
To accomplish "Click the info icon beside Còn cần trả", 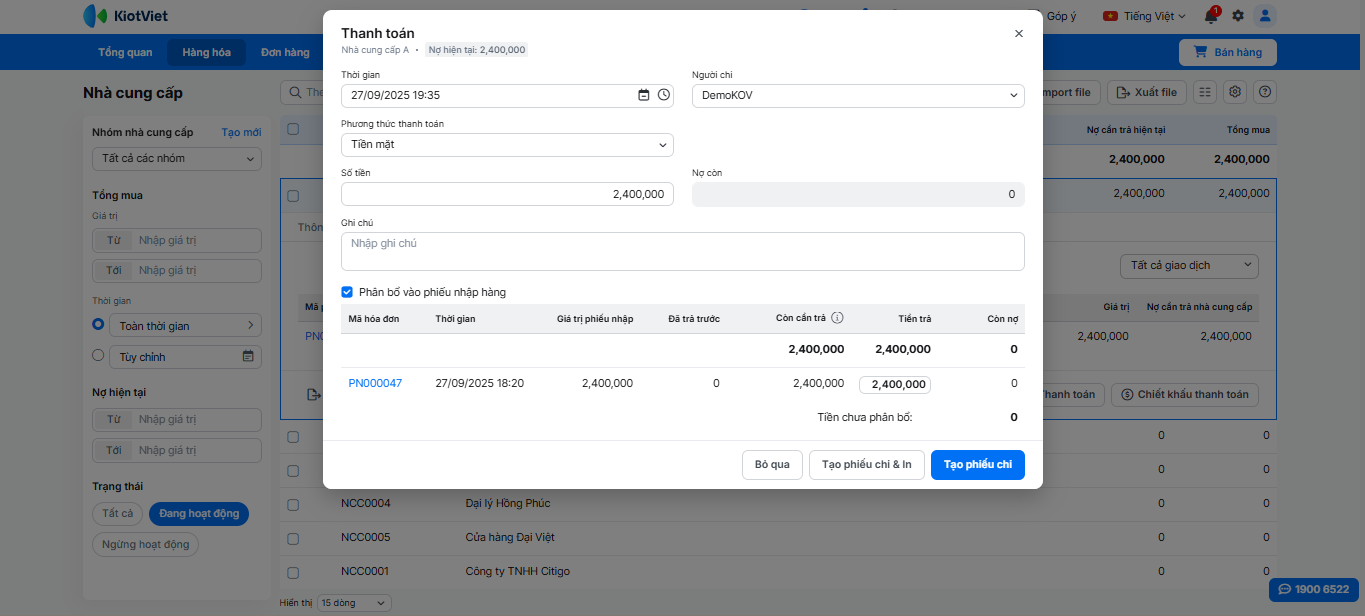I will [x=837, y=318].
